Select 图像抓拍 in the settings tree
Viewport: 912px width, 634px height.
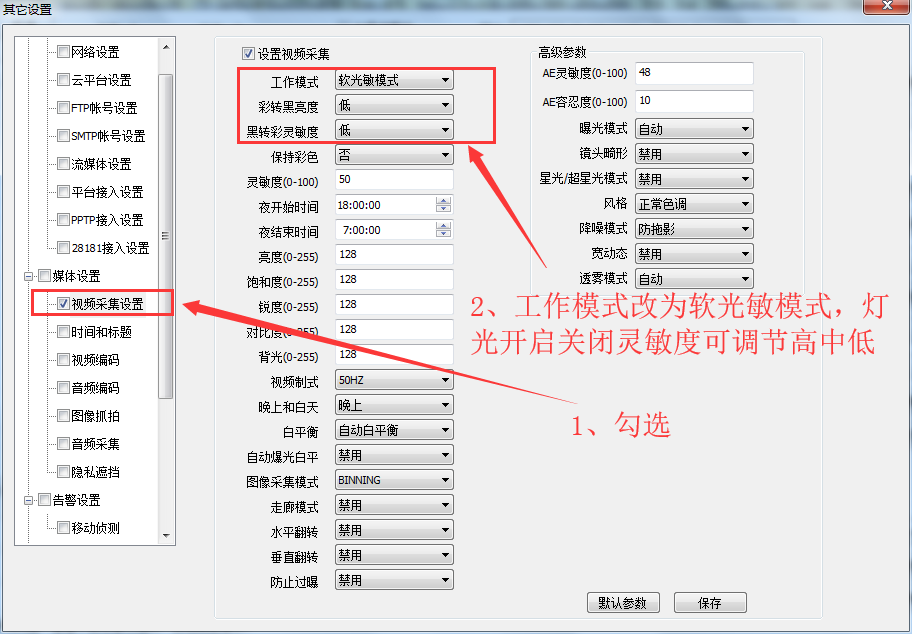point(95,416)
